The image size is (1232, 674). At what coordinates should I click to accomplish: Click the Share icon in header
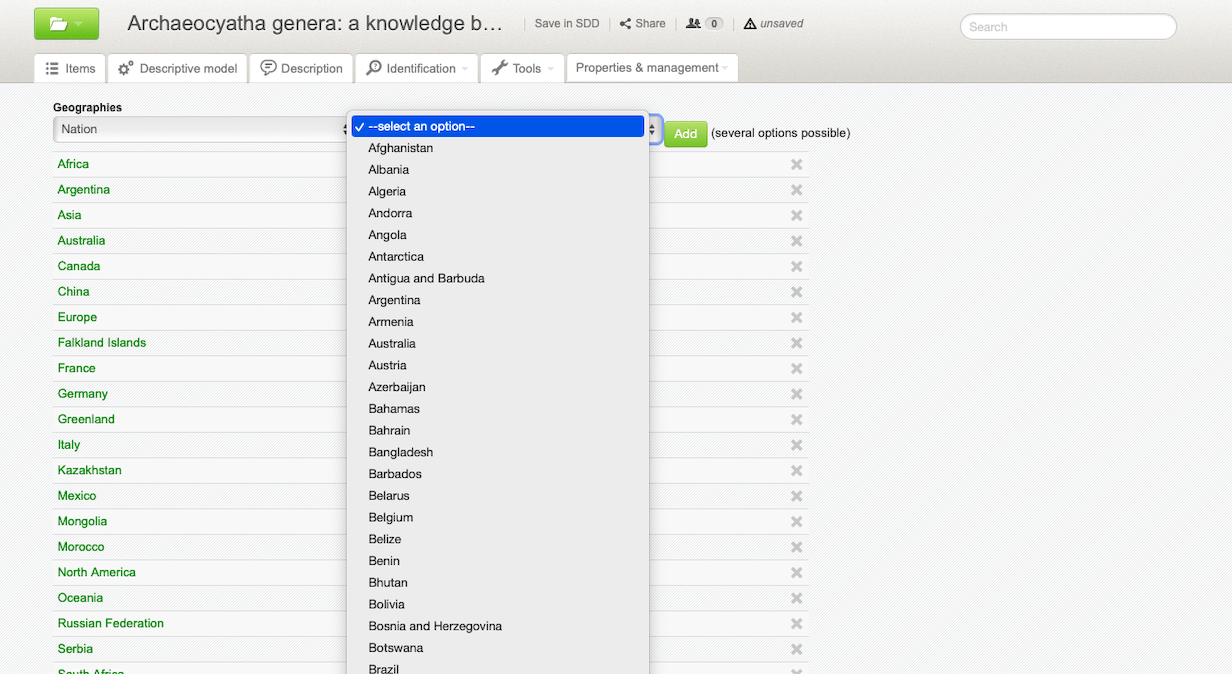coord(625,24)
